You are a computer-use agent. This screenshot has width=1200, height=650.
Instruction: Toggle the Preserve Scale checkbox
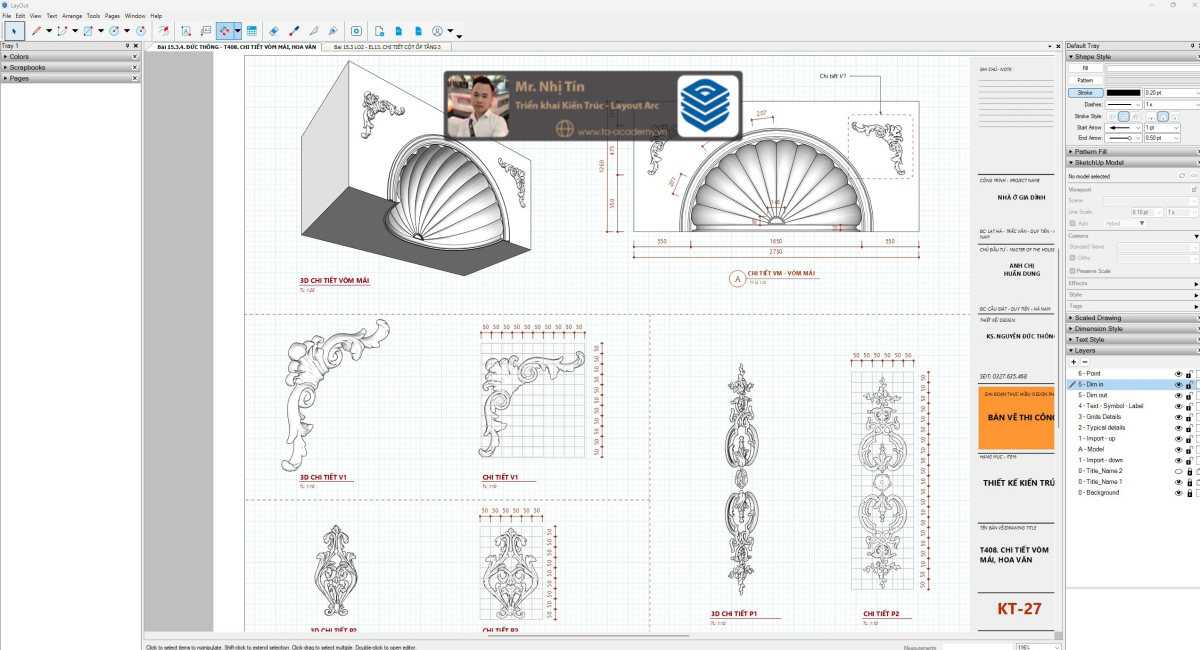[x=1073, y=271]
